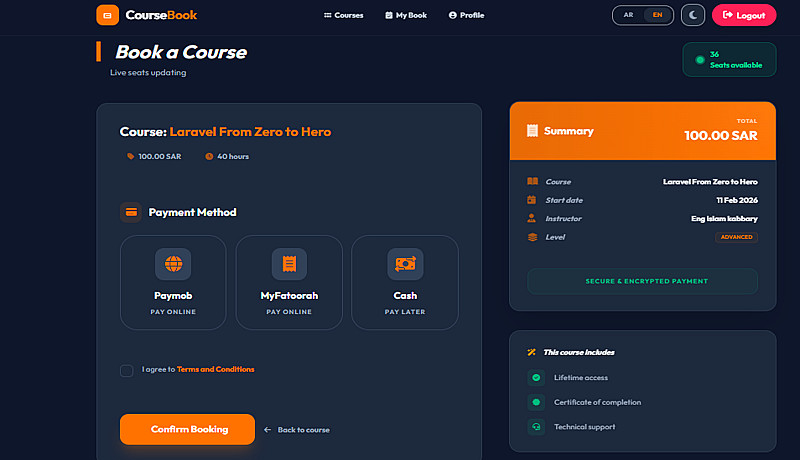Open Terms and Conditions link
This screenshot has height=460, width=800.
[x=215, y=369]
